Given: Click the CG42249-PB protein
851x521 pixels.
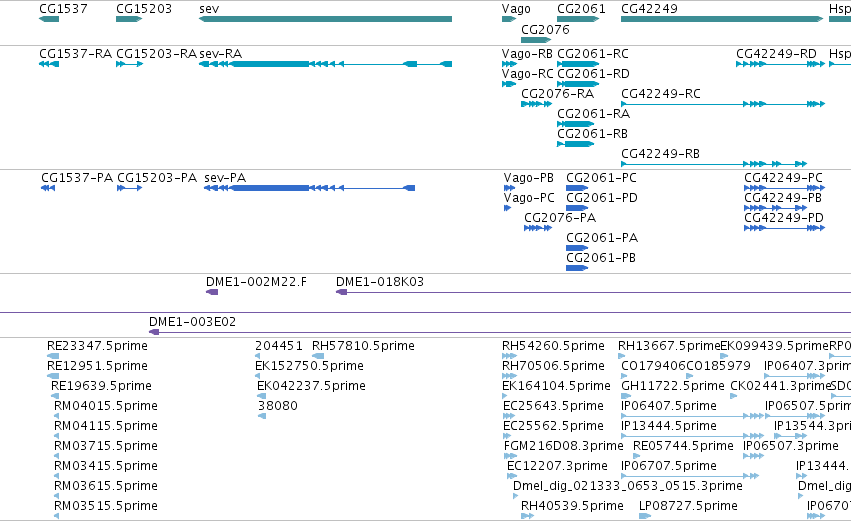Looking at the screenshot, I should tap(776, 208).
